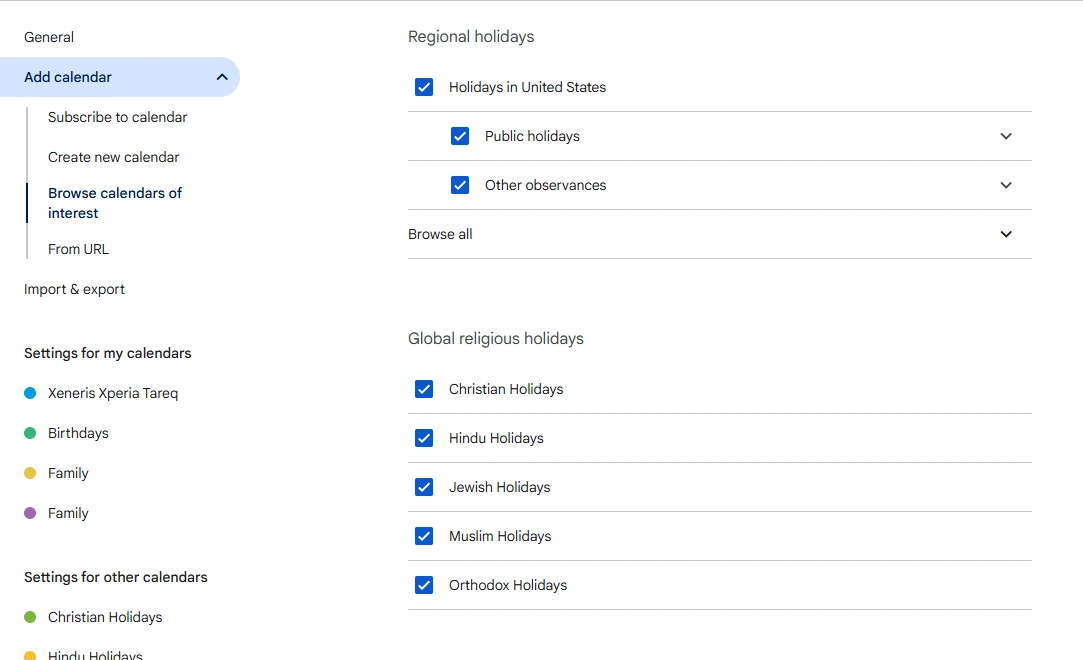
Task: Turn off the Muslim Holidays checkbox
Action: click(x=424, y=536)
